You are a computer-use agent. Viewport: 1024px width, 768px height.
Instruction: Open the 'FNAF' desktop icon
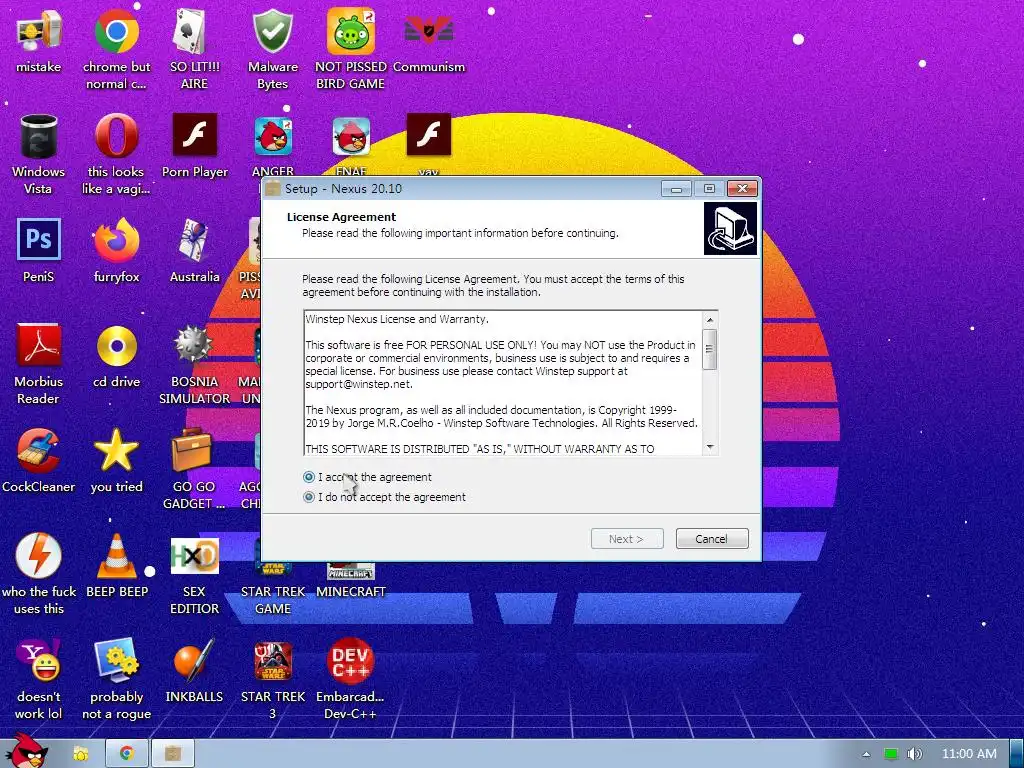coord(351,145)
